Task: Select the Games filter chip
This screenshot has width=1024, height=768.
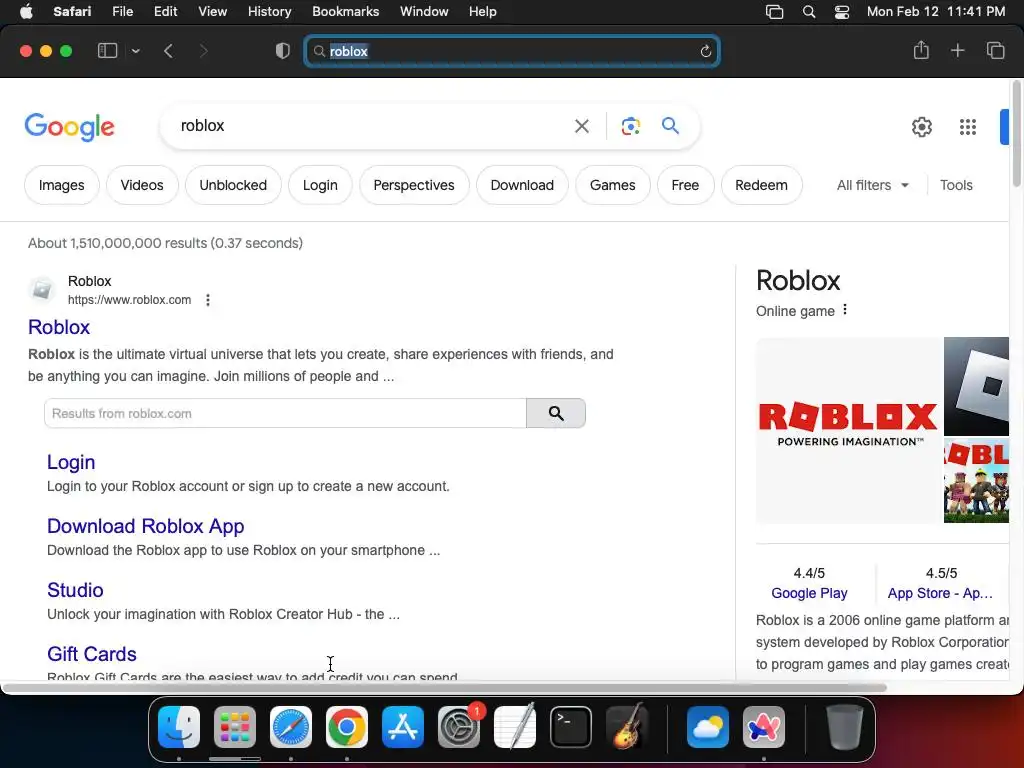Action: pos(613,185)
